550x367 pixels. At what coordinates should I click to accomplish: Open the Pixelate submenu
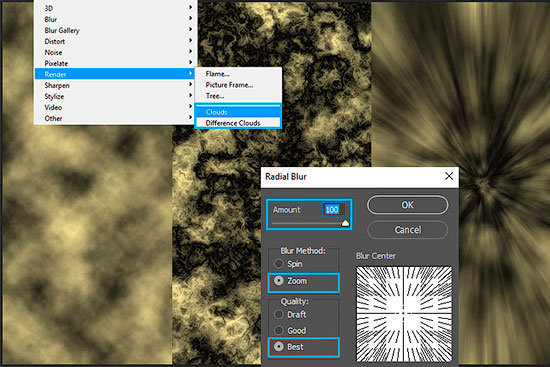click(115, 63)
